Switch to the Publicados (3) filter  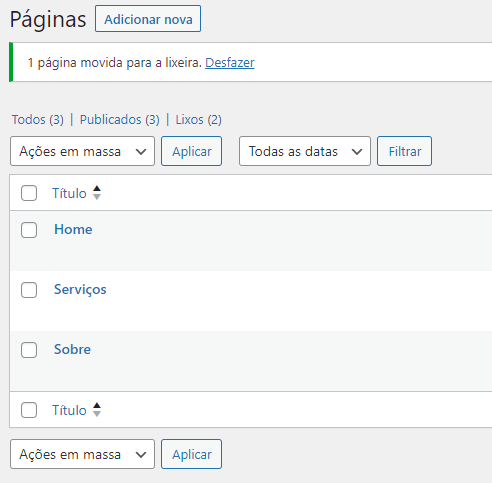120,120
